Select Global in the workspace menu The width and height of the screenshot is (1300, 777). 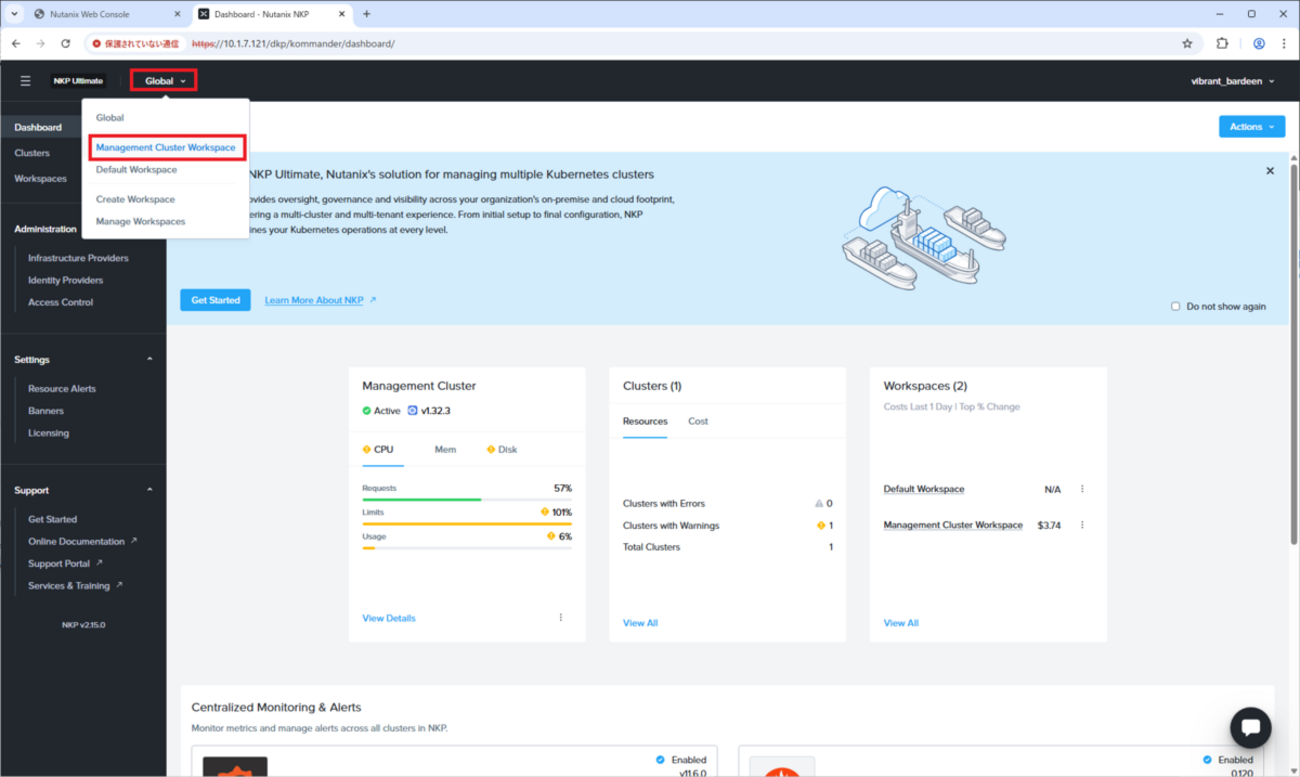(110, 118)
